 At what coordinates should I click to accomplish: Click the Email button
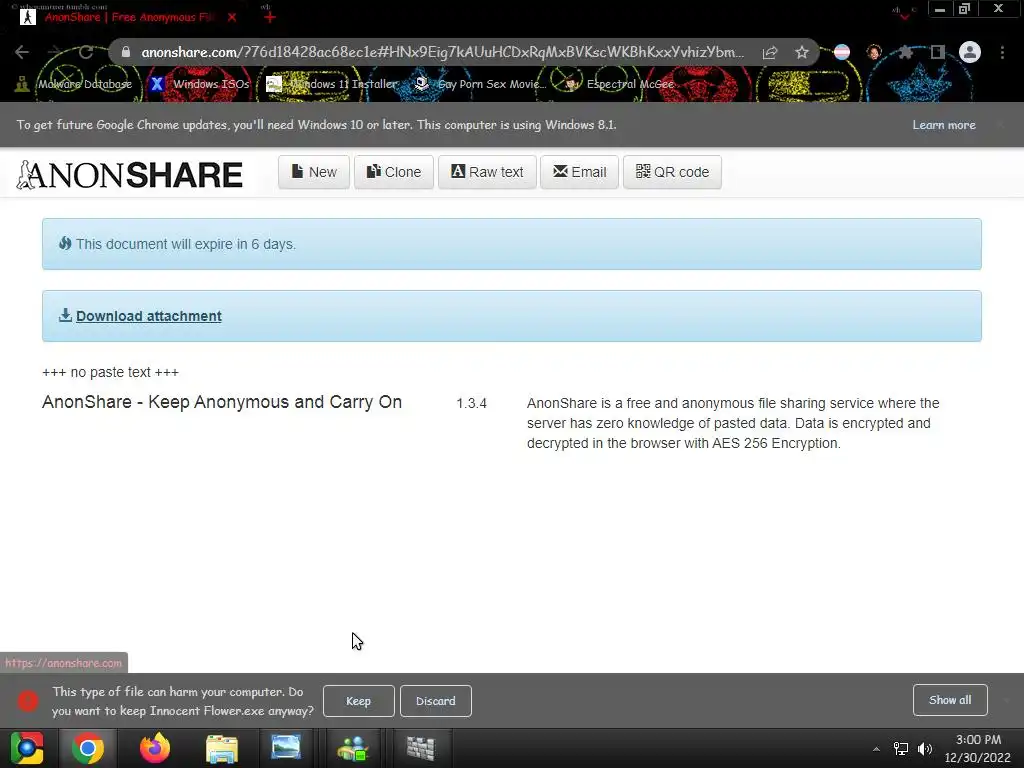click(579, 172)
